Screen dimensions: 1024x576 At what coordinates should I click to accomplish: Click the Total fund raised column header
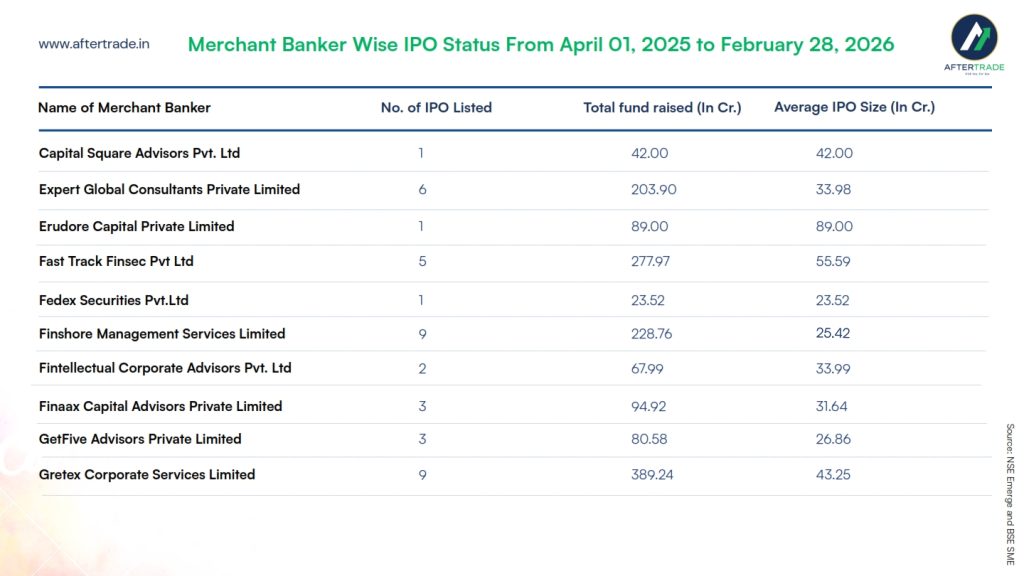coord(662,108)
